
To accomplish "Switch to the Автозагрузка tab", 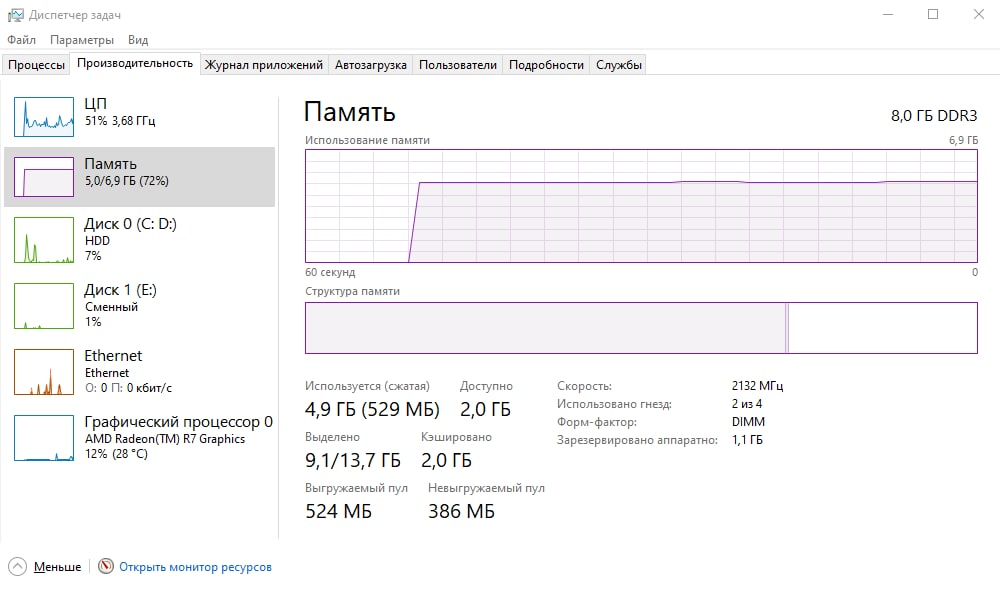I will [x=371, y=65].
